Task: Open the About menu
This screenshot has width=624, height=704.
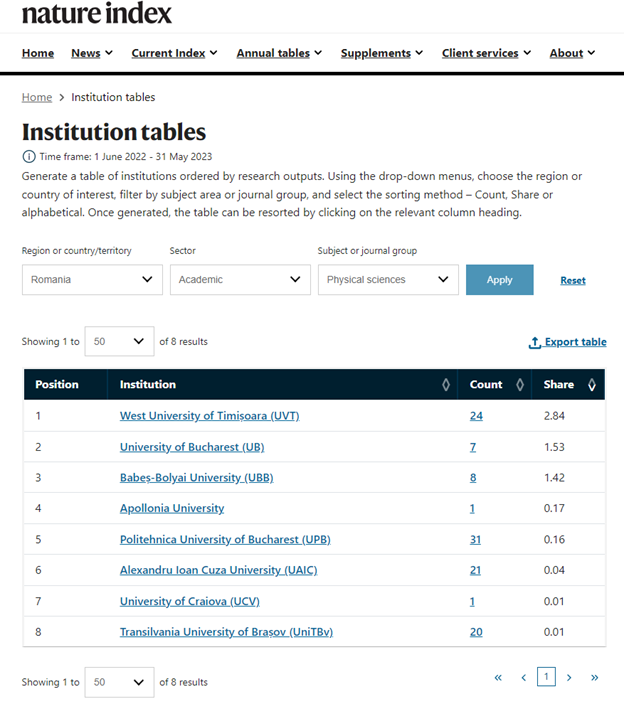Action: click(x=572, y=53)
